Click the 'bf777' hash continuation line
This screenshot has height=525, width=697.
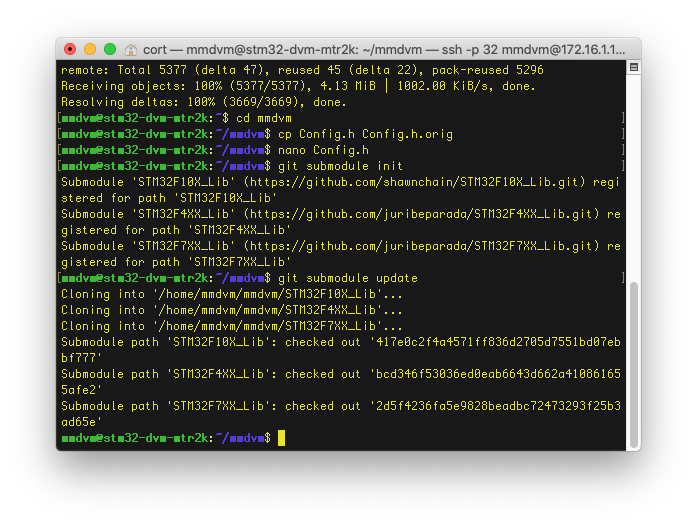(x=81, y=358)
